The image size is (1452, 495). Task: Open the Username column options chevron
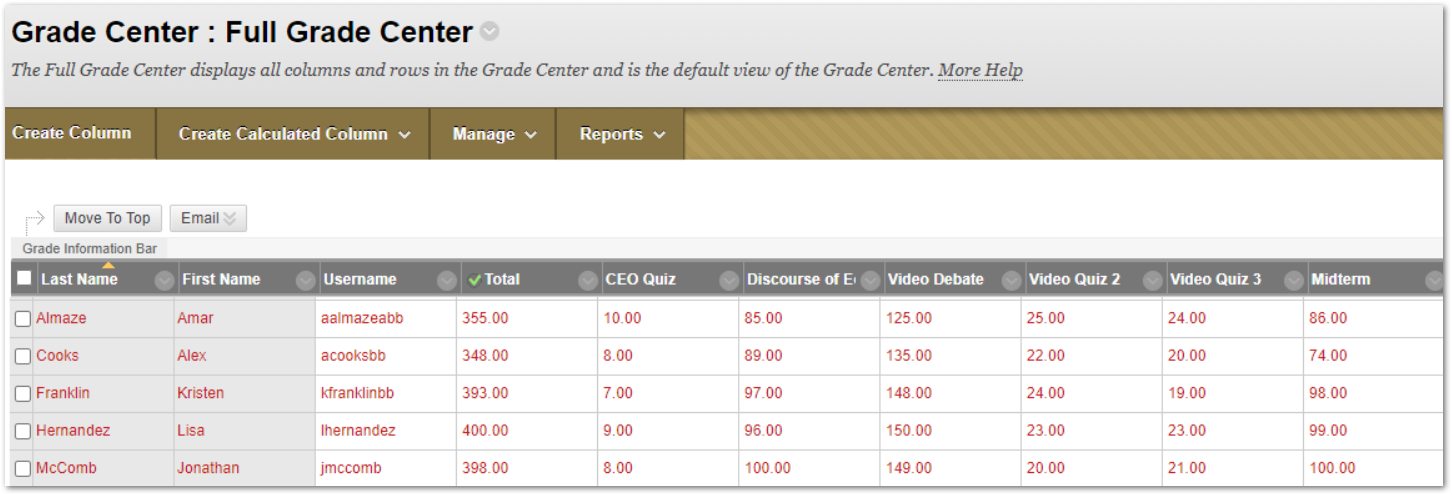447,281
